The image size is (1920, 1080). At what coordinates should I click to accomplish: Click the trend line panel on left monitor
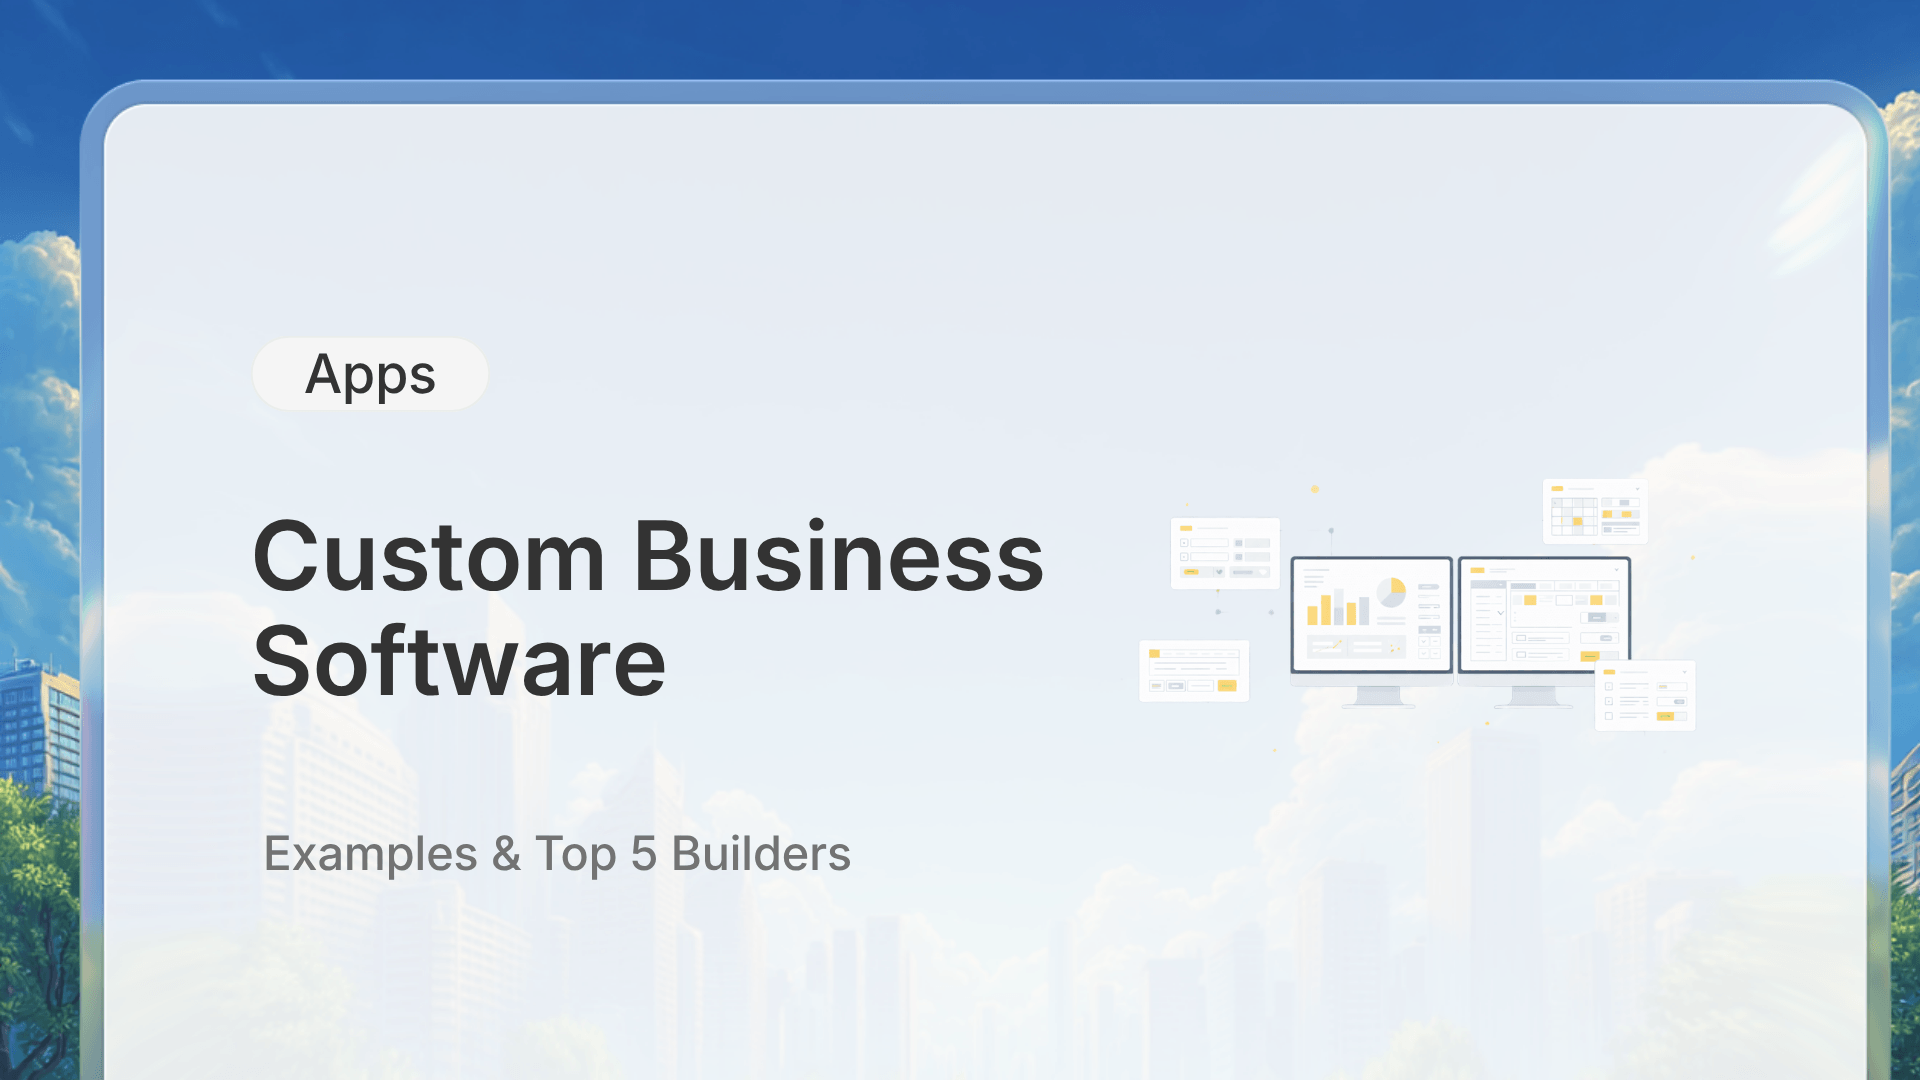(1327, 647)
